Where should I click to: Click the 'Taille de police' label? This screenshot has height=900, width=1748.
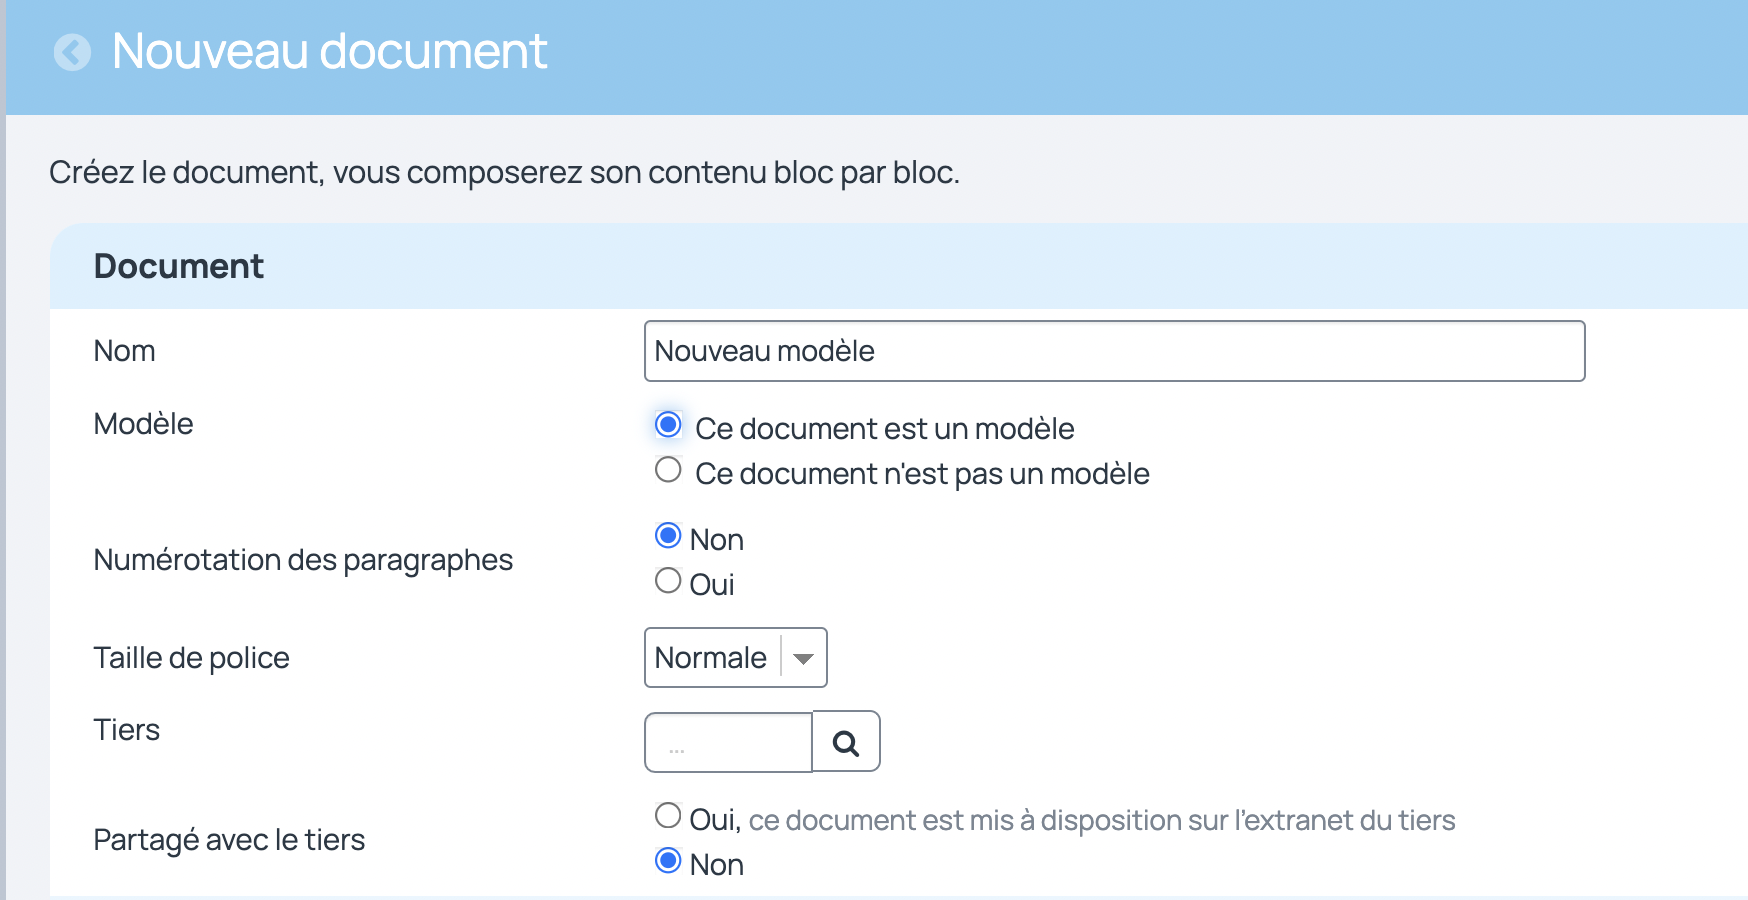[x=191, y=658]
